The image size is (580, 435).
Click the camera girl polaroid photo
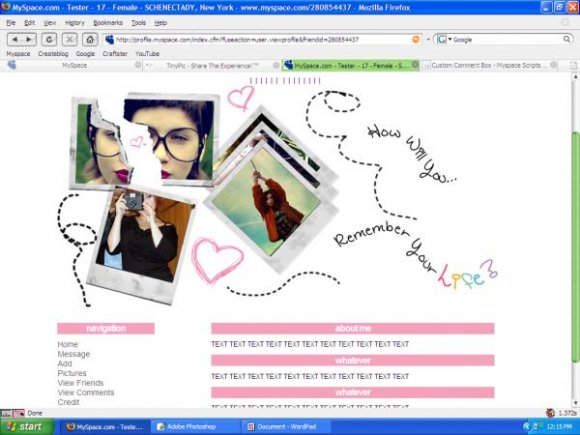[141, 244]
